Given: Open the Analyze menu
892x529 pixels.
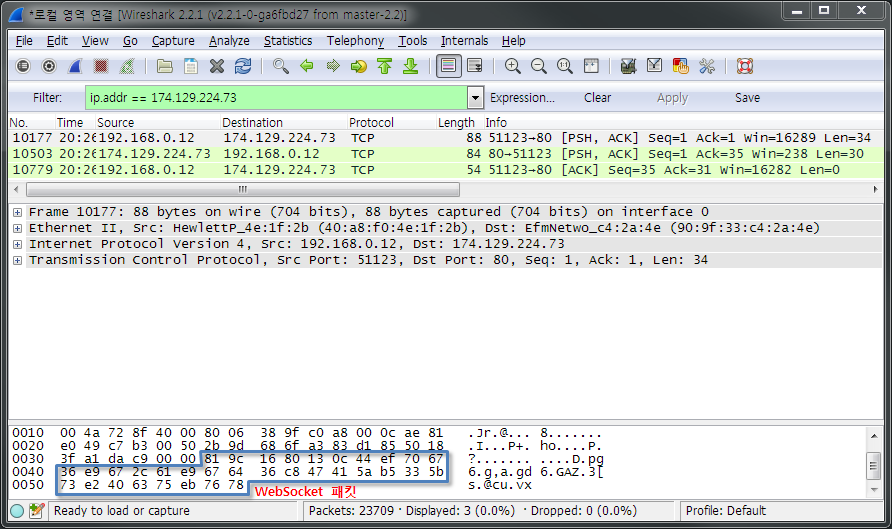Looking at the screenshot, I should [x=229, y=41].
